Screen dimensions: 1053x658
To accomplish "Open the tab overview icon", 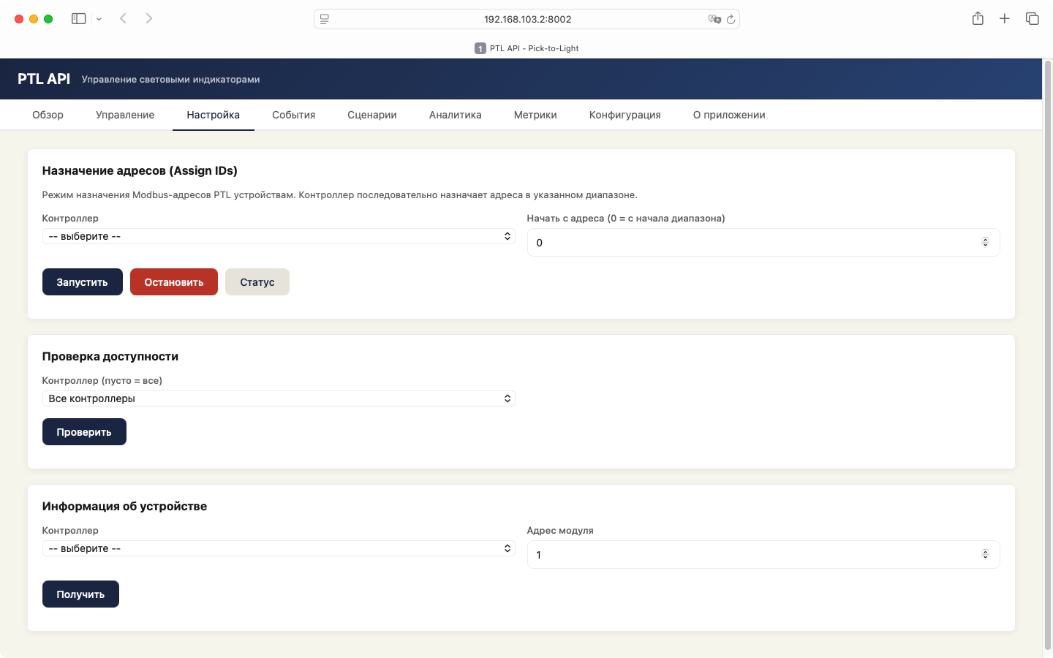I will click(x=1032, y=18).
